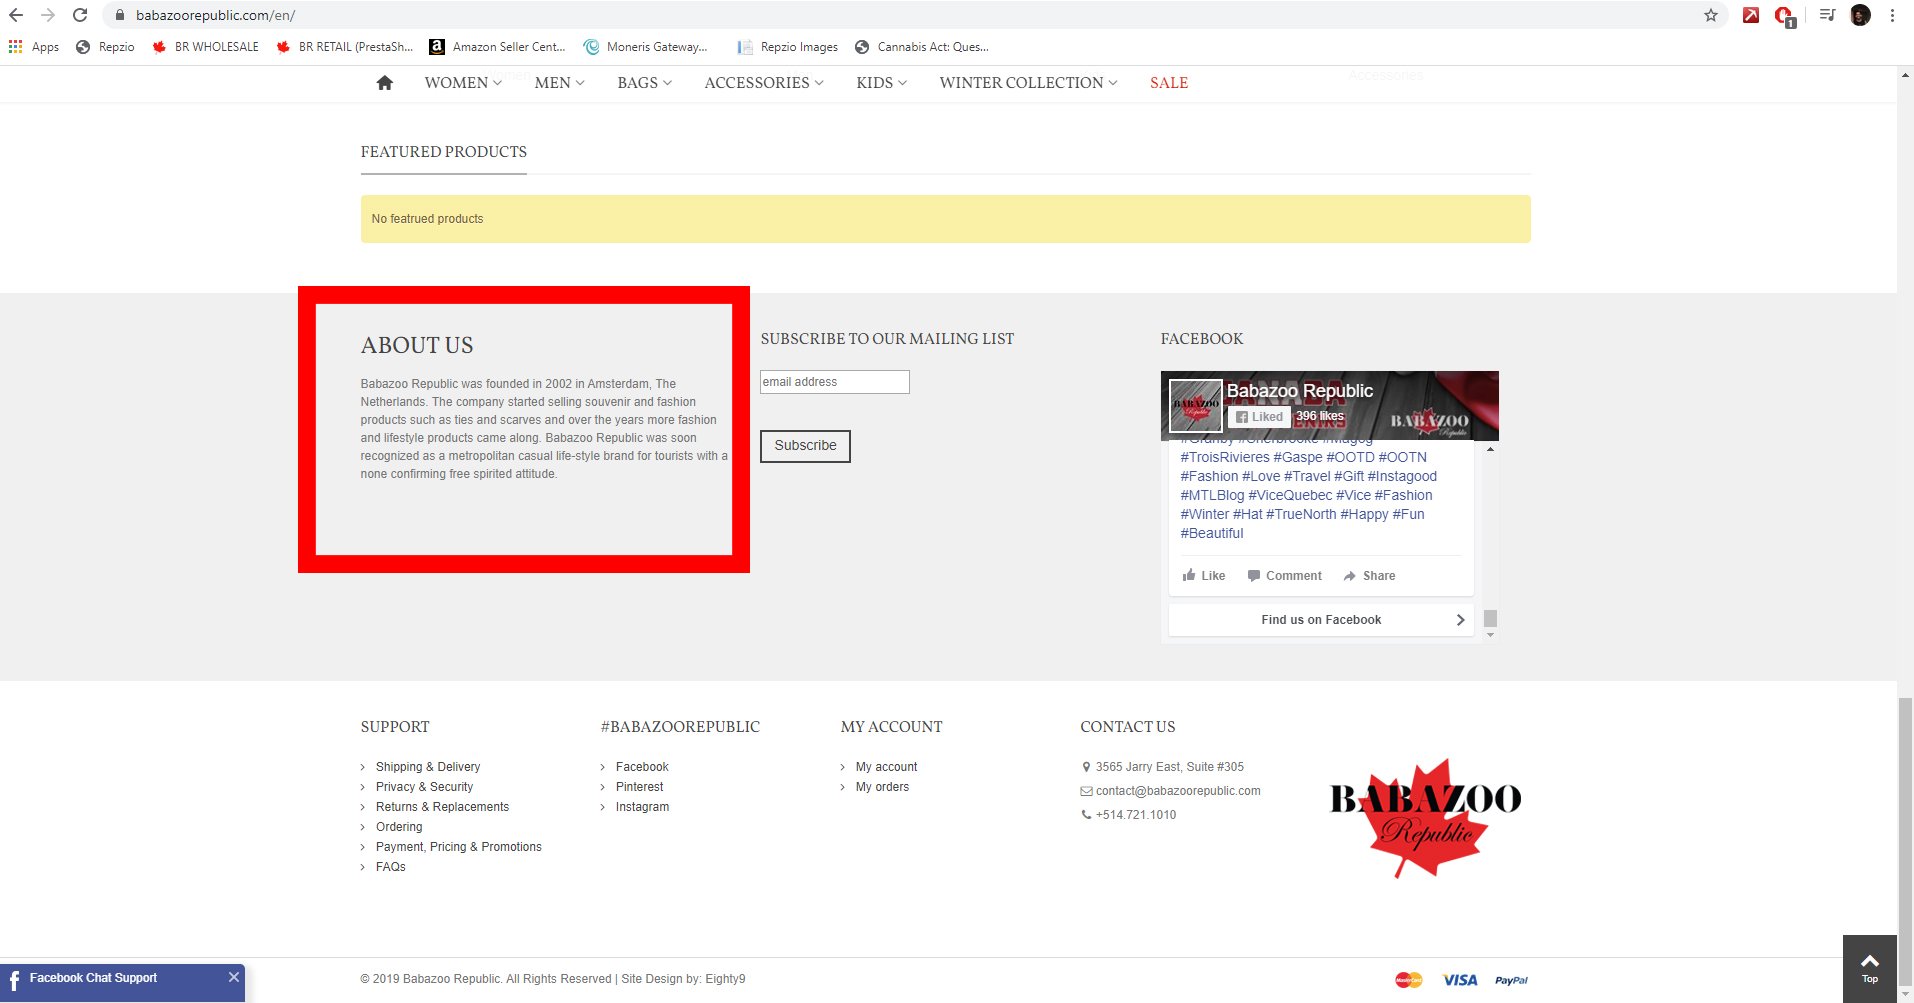
Task: Click the browser forward arrow
Action: click(48, 15)
